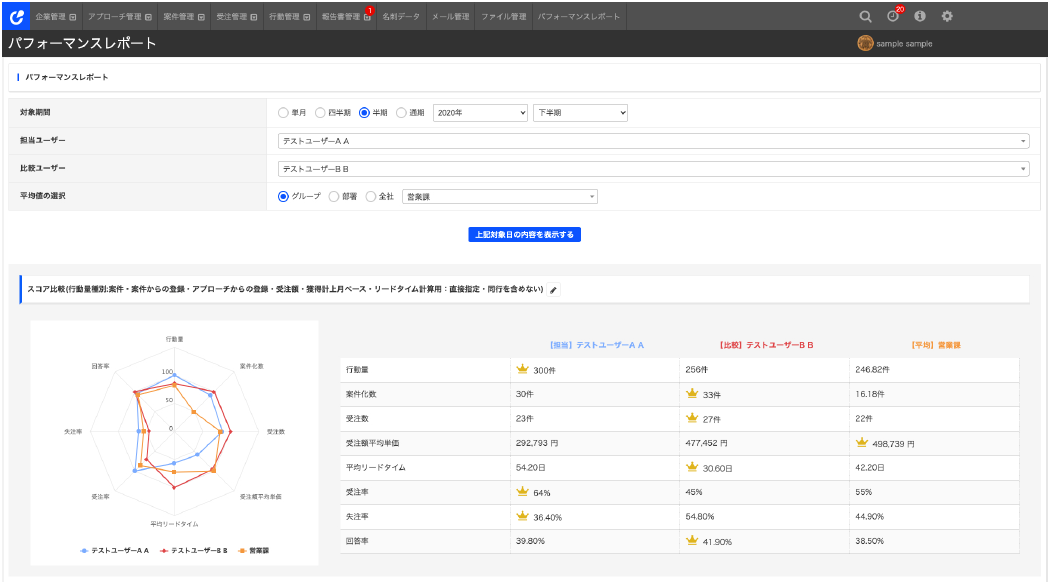Expand the 下半期 half-period dropdown

580,113
